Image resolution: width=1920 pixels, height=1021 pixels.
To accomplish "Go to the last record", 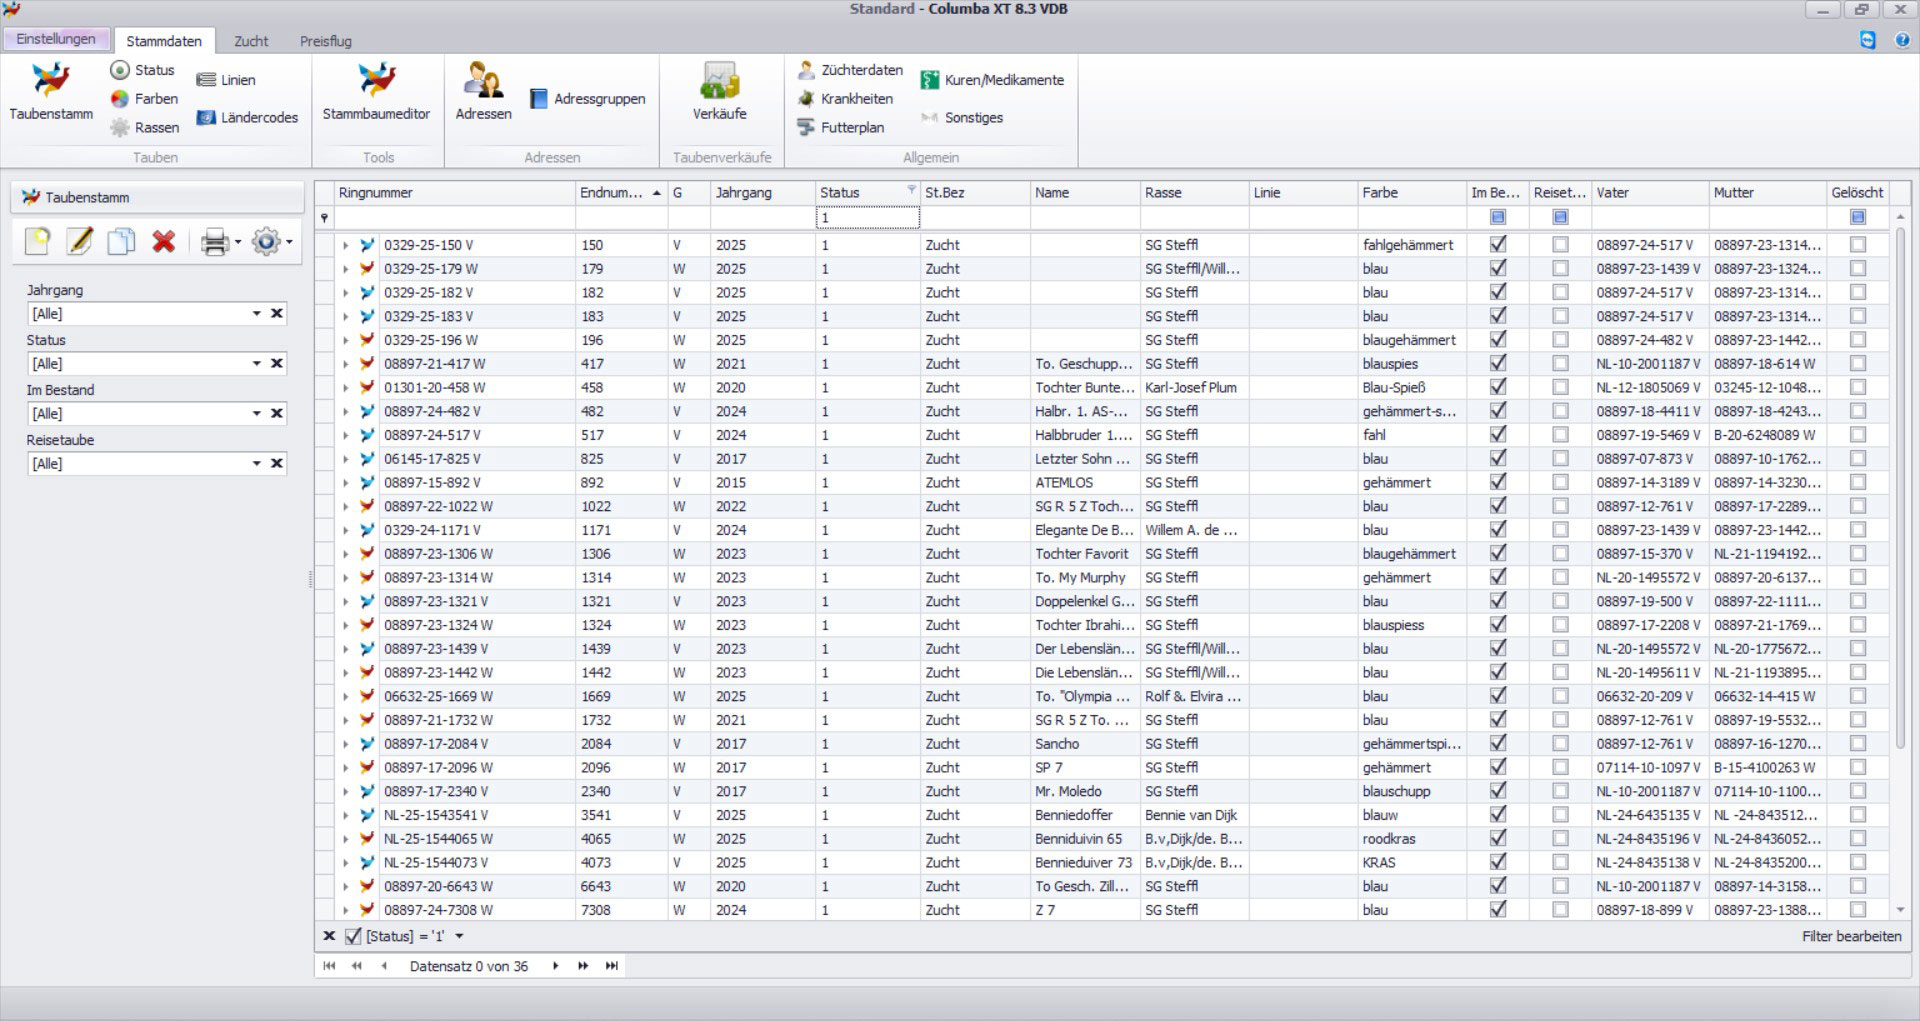I will (612, 966).
